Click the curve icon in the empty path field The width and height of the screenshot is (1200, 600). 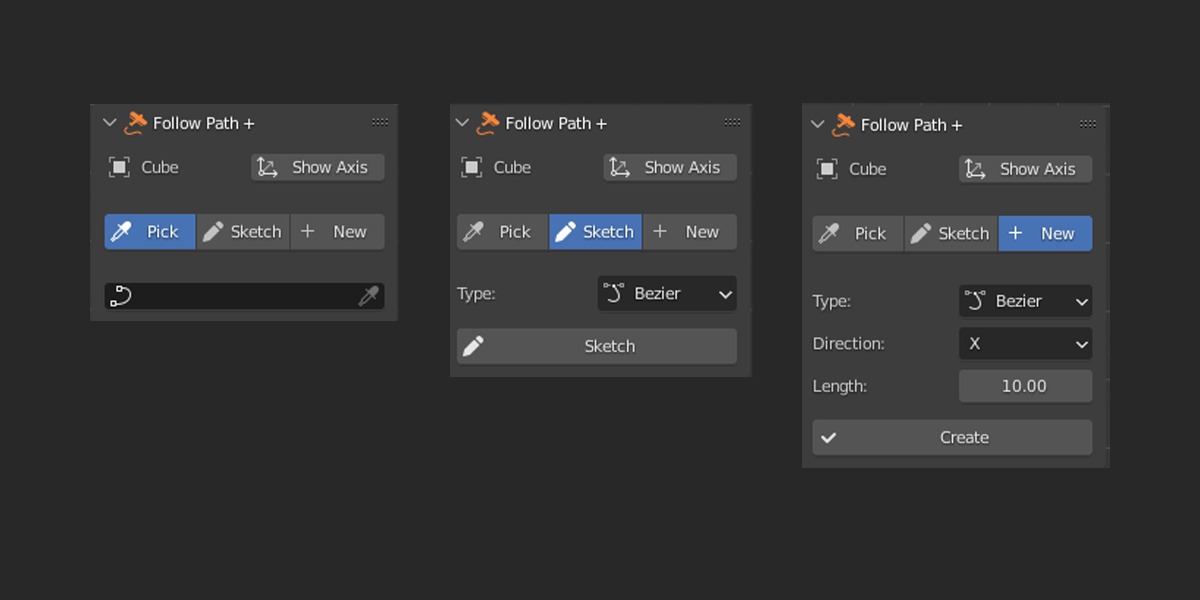(120, 296)
